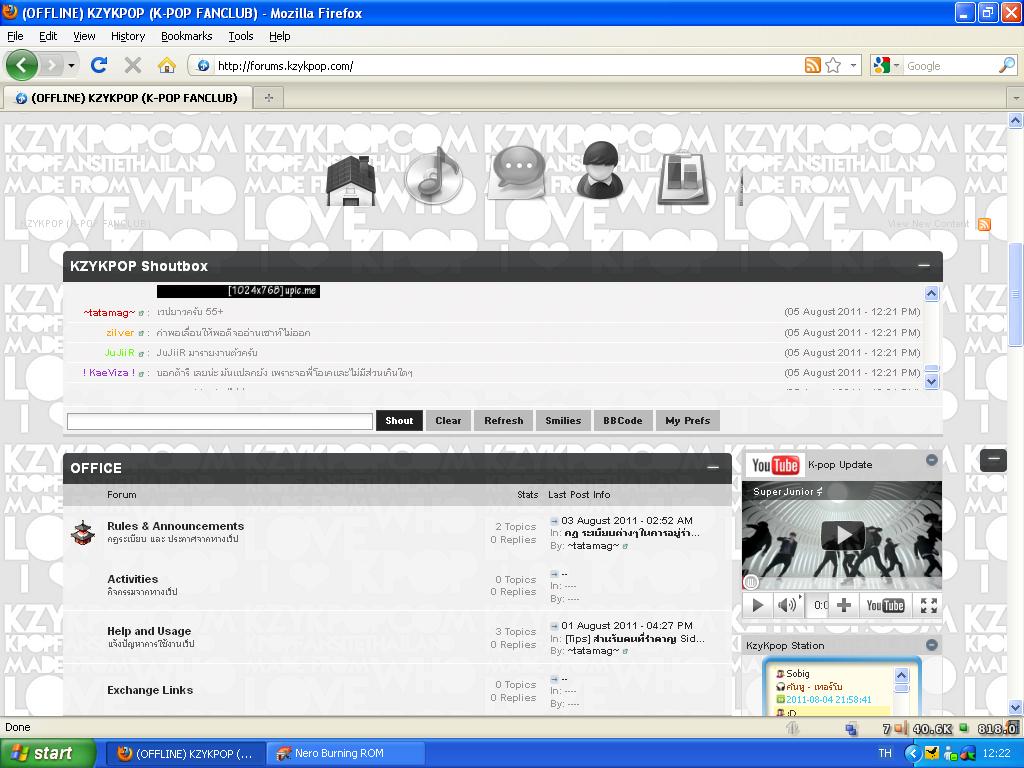Open the house home icon in forum header
Image resolution: width=1024 pixels, height=768 pixels.
351,180
